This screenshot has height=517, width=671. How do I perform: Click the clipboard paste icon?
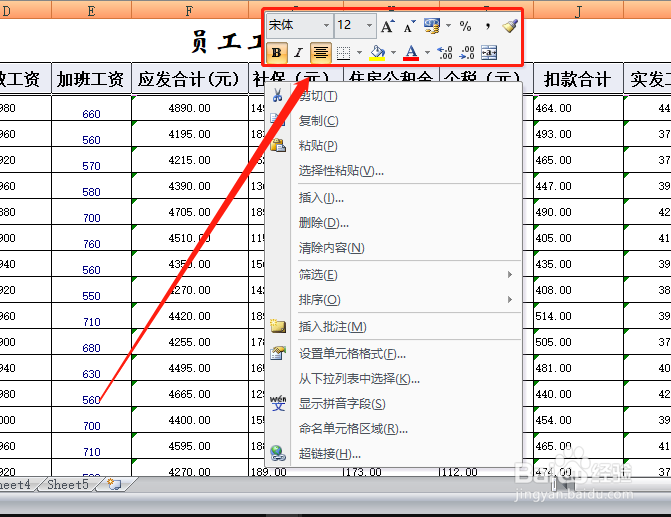[x=278, y=146]
